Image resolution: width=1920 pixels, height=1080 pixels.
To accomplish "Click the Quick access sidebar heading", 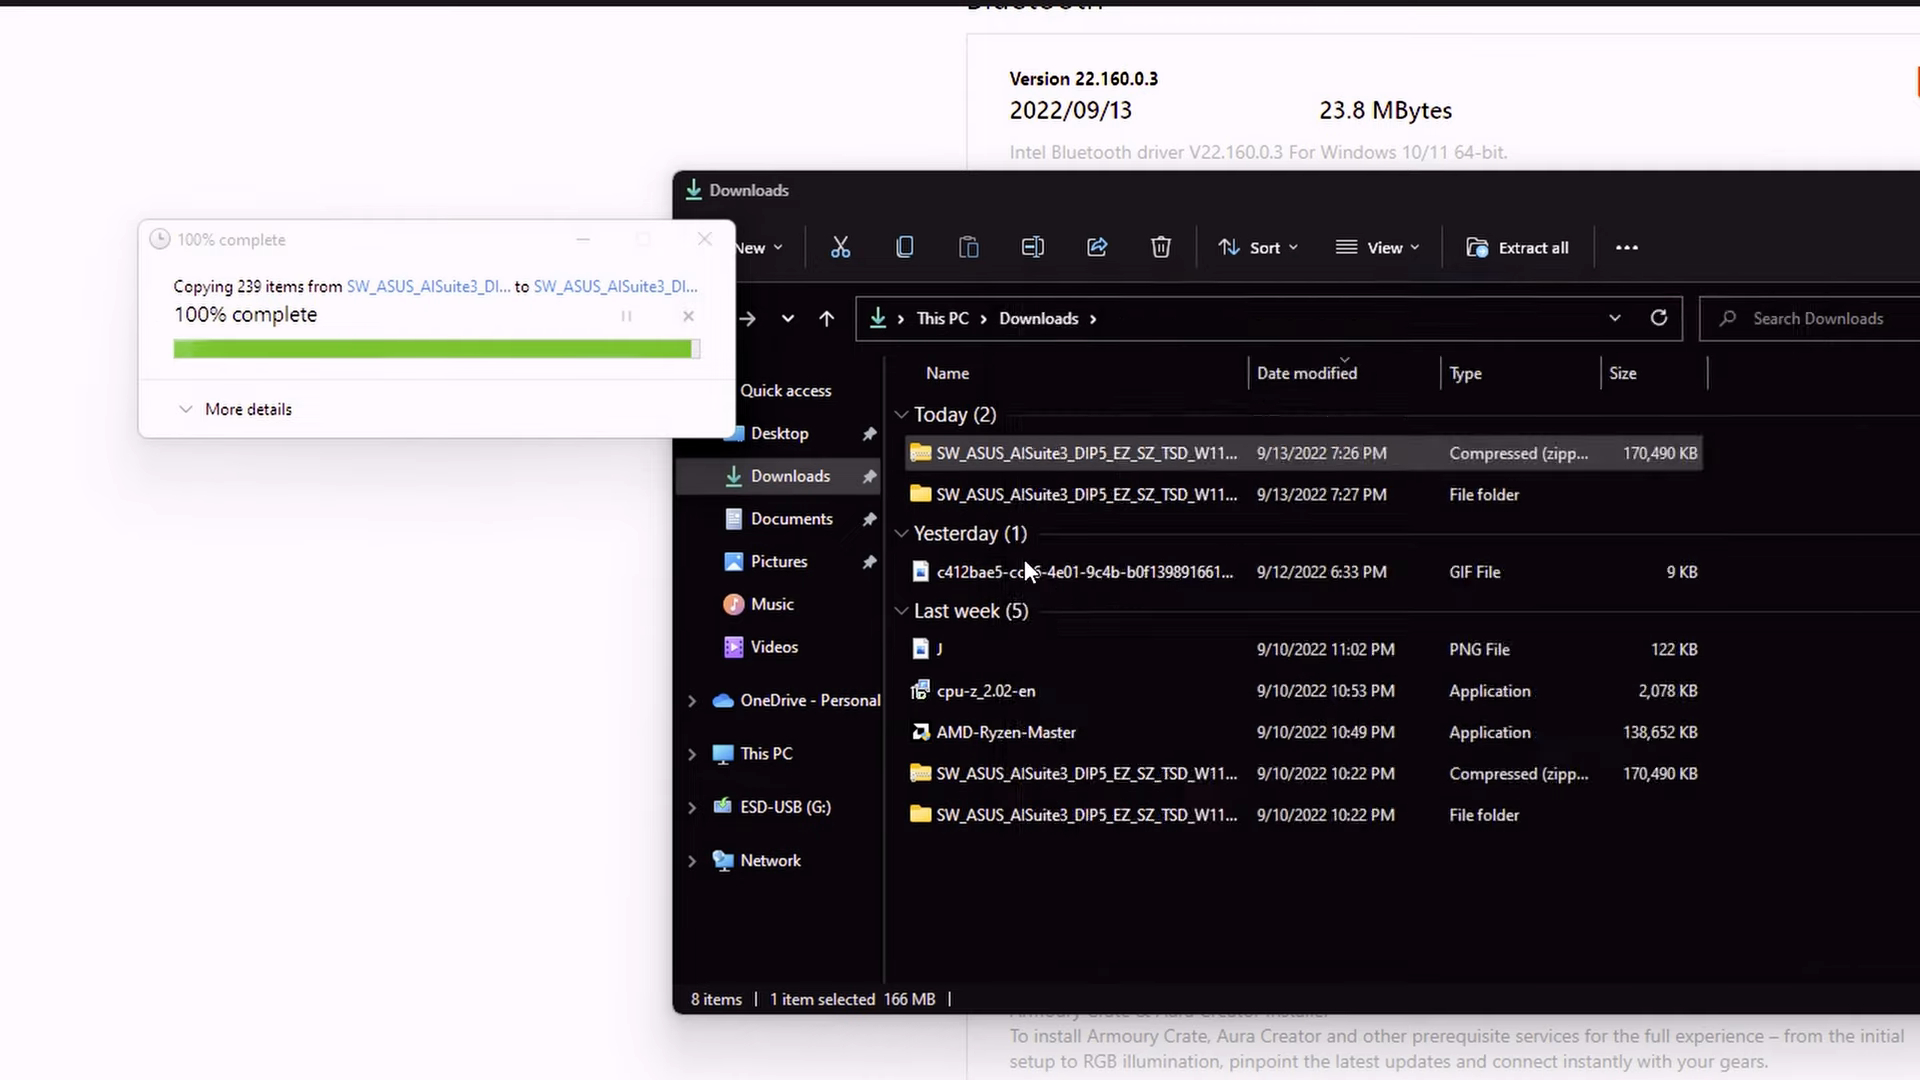I will (785, 390).
